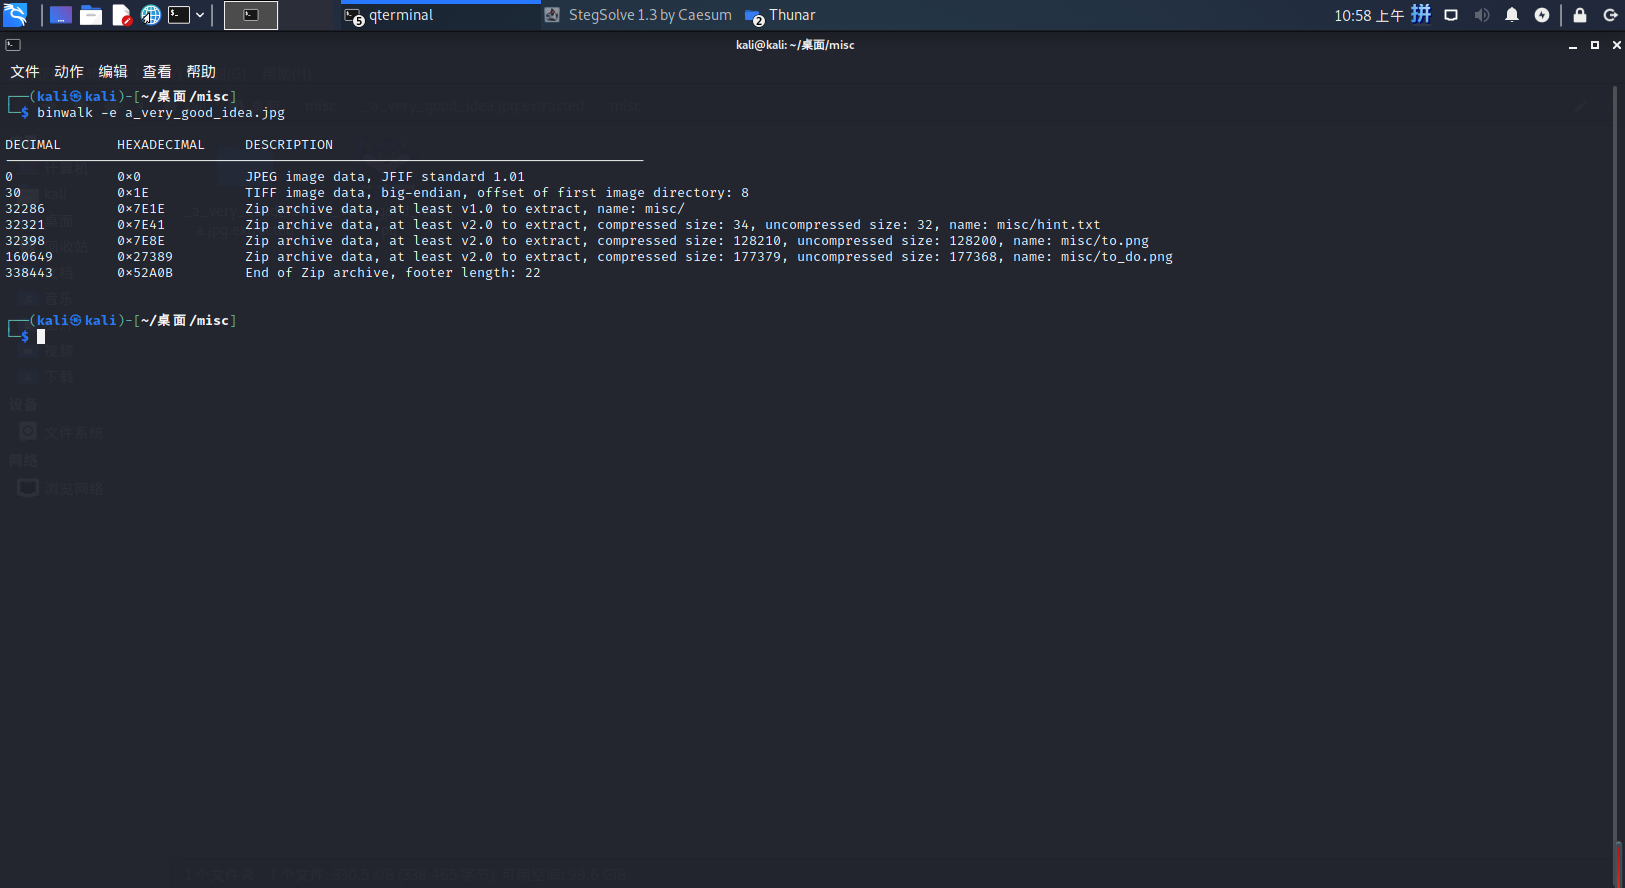Open the clock showing 10:58 上午
Screen dimensions: 1625x888
point(1369,15)
